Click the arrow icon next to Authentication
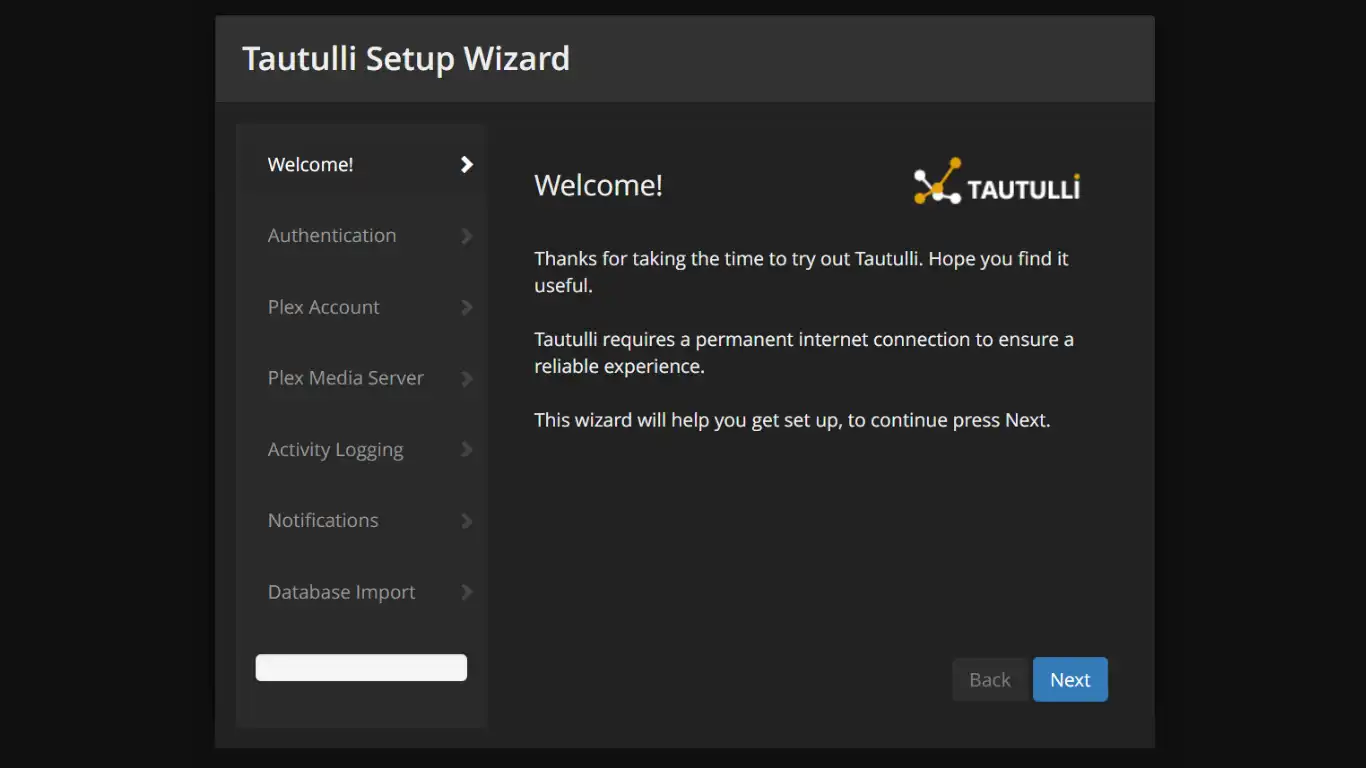The image size is (1366, 768). (x=466, y=235)
